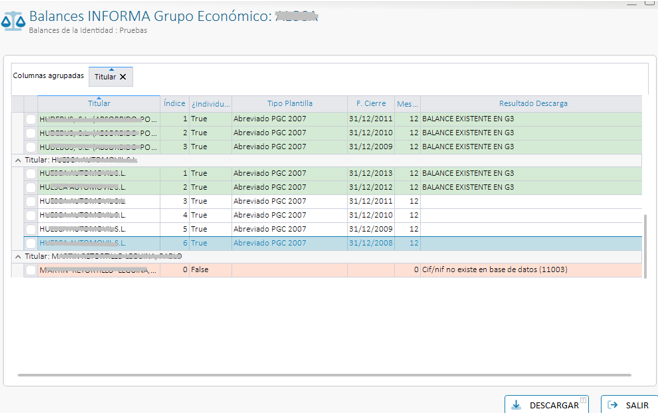Check the False row with Cif/nif error
This screenshot has height=413, width=661.
(x=31, y=270)
